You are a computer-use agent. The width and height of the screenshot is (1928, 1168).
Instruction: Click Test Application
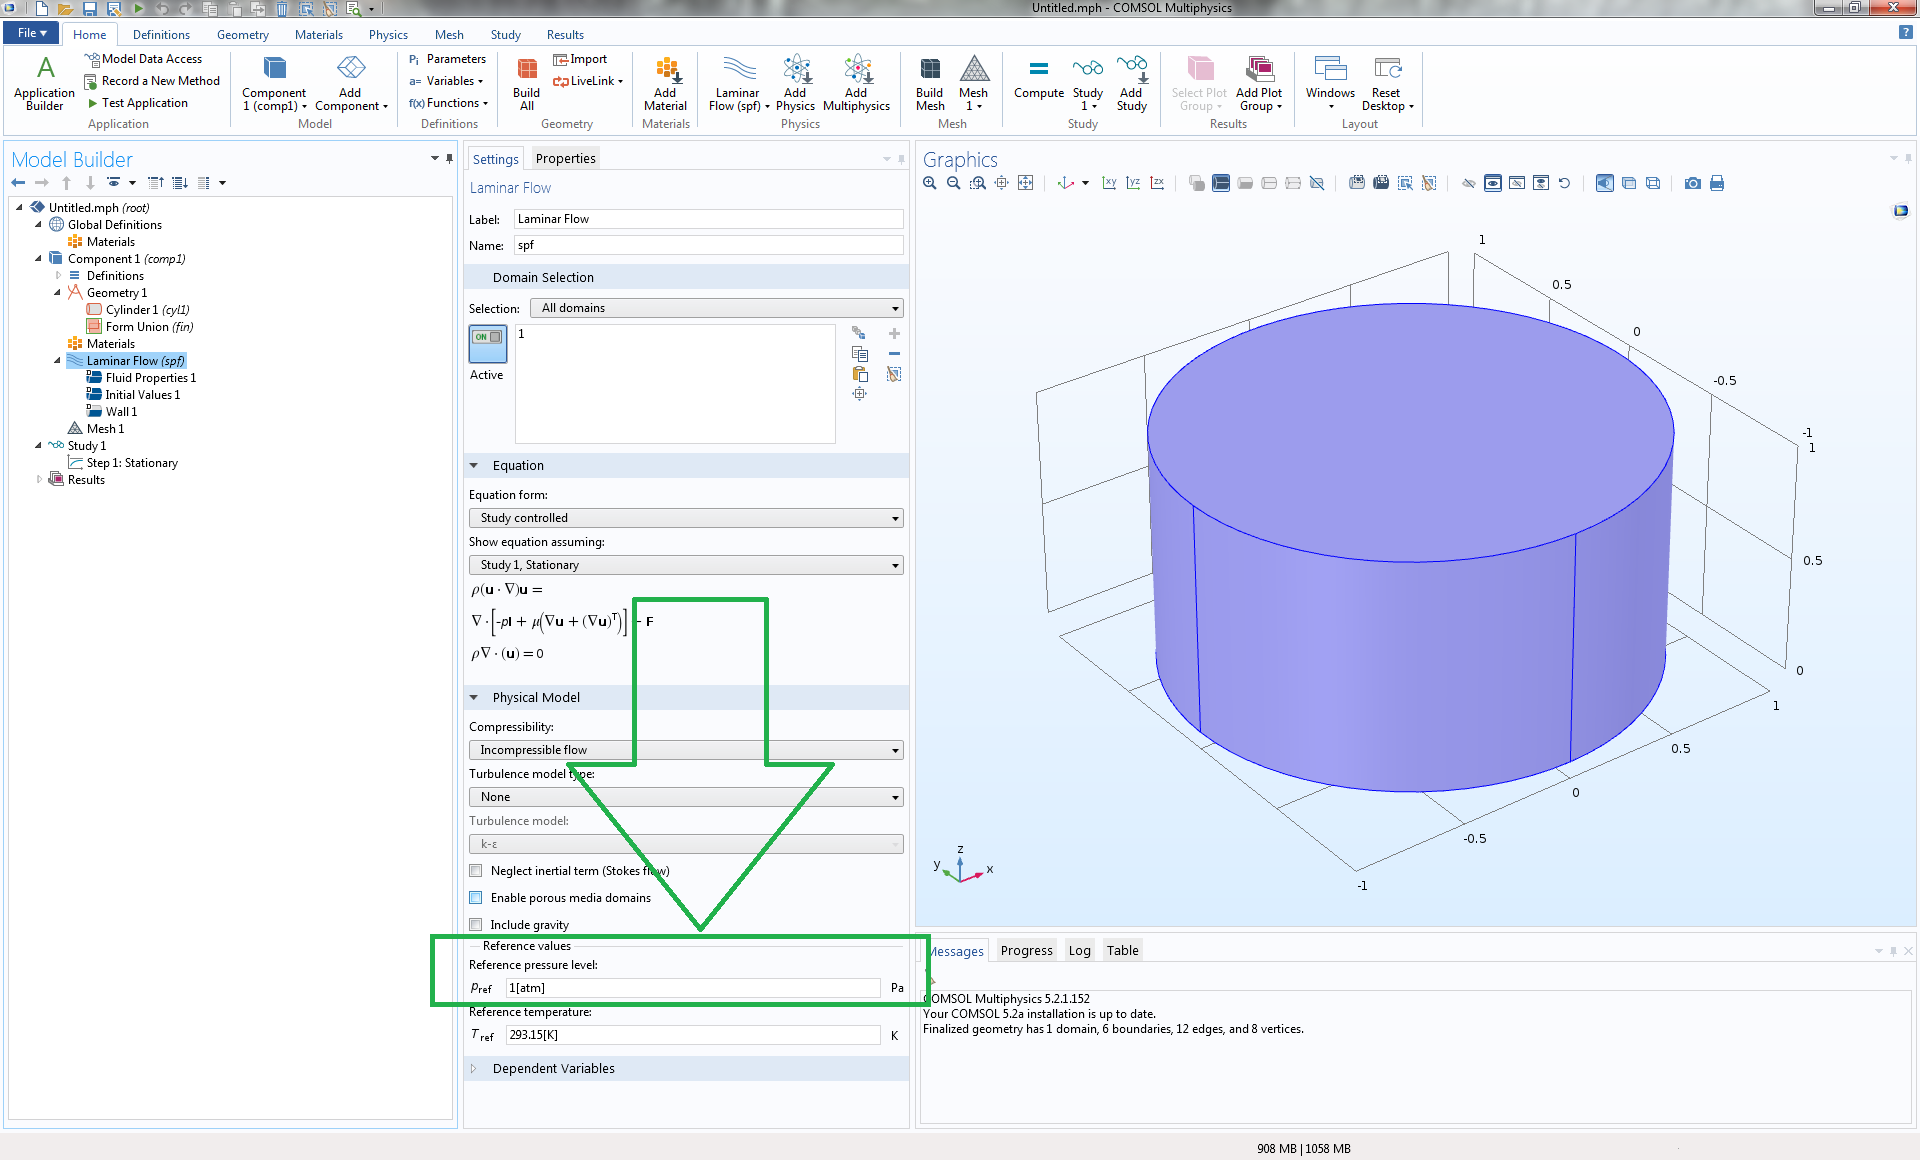[138, 104]
